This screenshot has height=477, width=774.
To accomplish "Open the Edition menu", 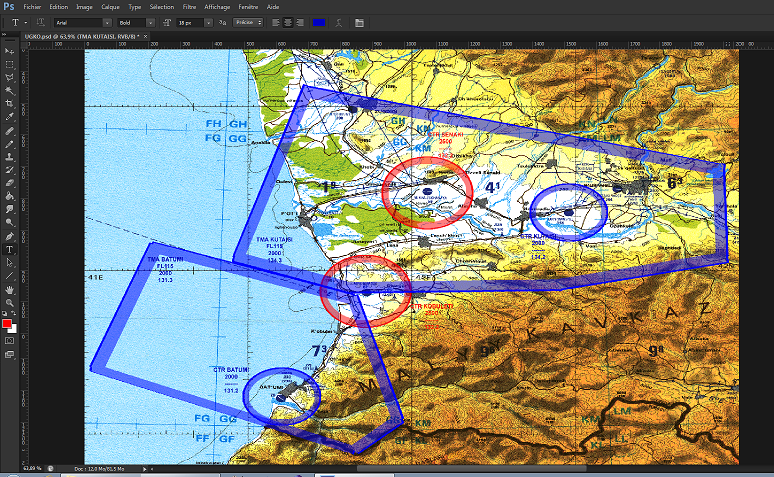I will 59,7.
